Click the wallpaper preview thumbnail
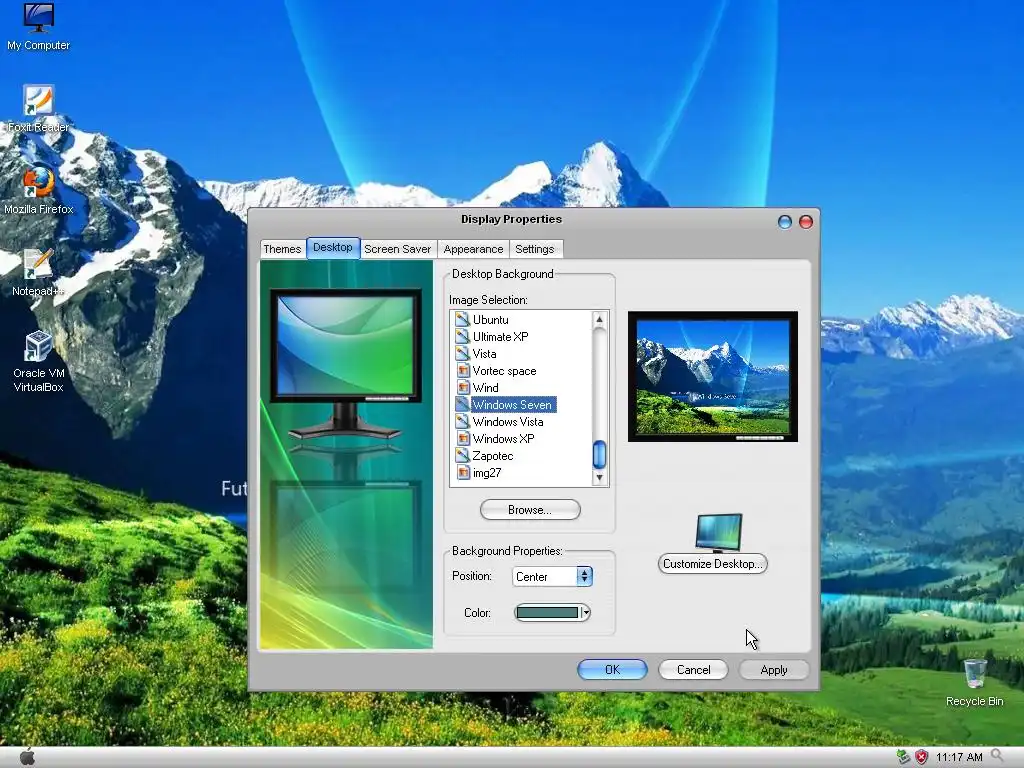This screenshot has height=768, width=1024. click(x=712, y=377)
